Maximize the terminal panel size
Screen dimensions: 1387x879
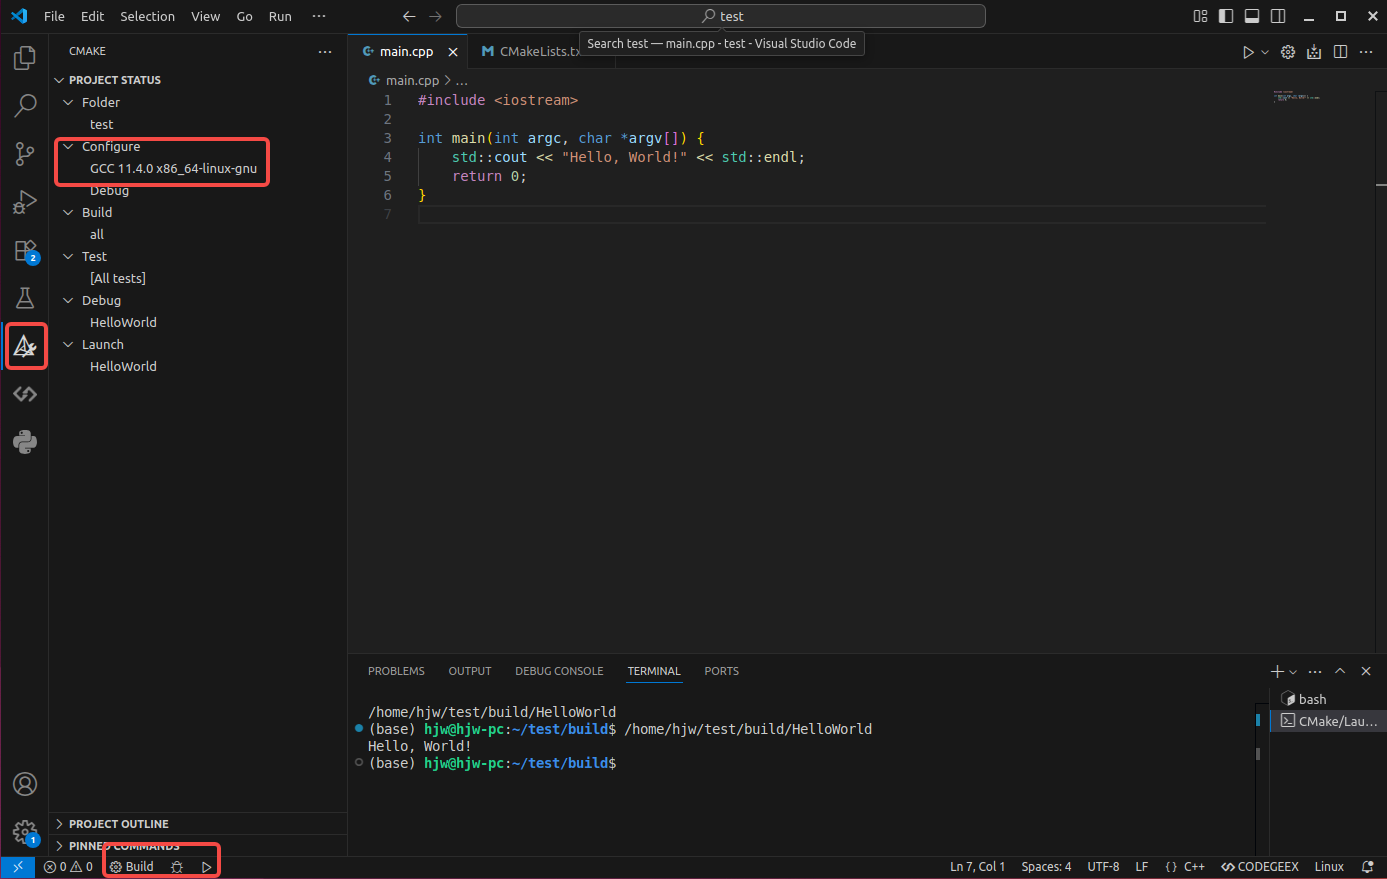[1340, 671]
